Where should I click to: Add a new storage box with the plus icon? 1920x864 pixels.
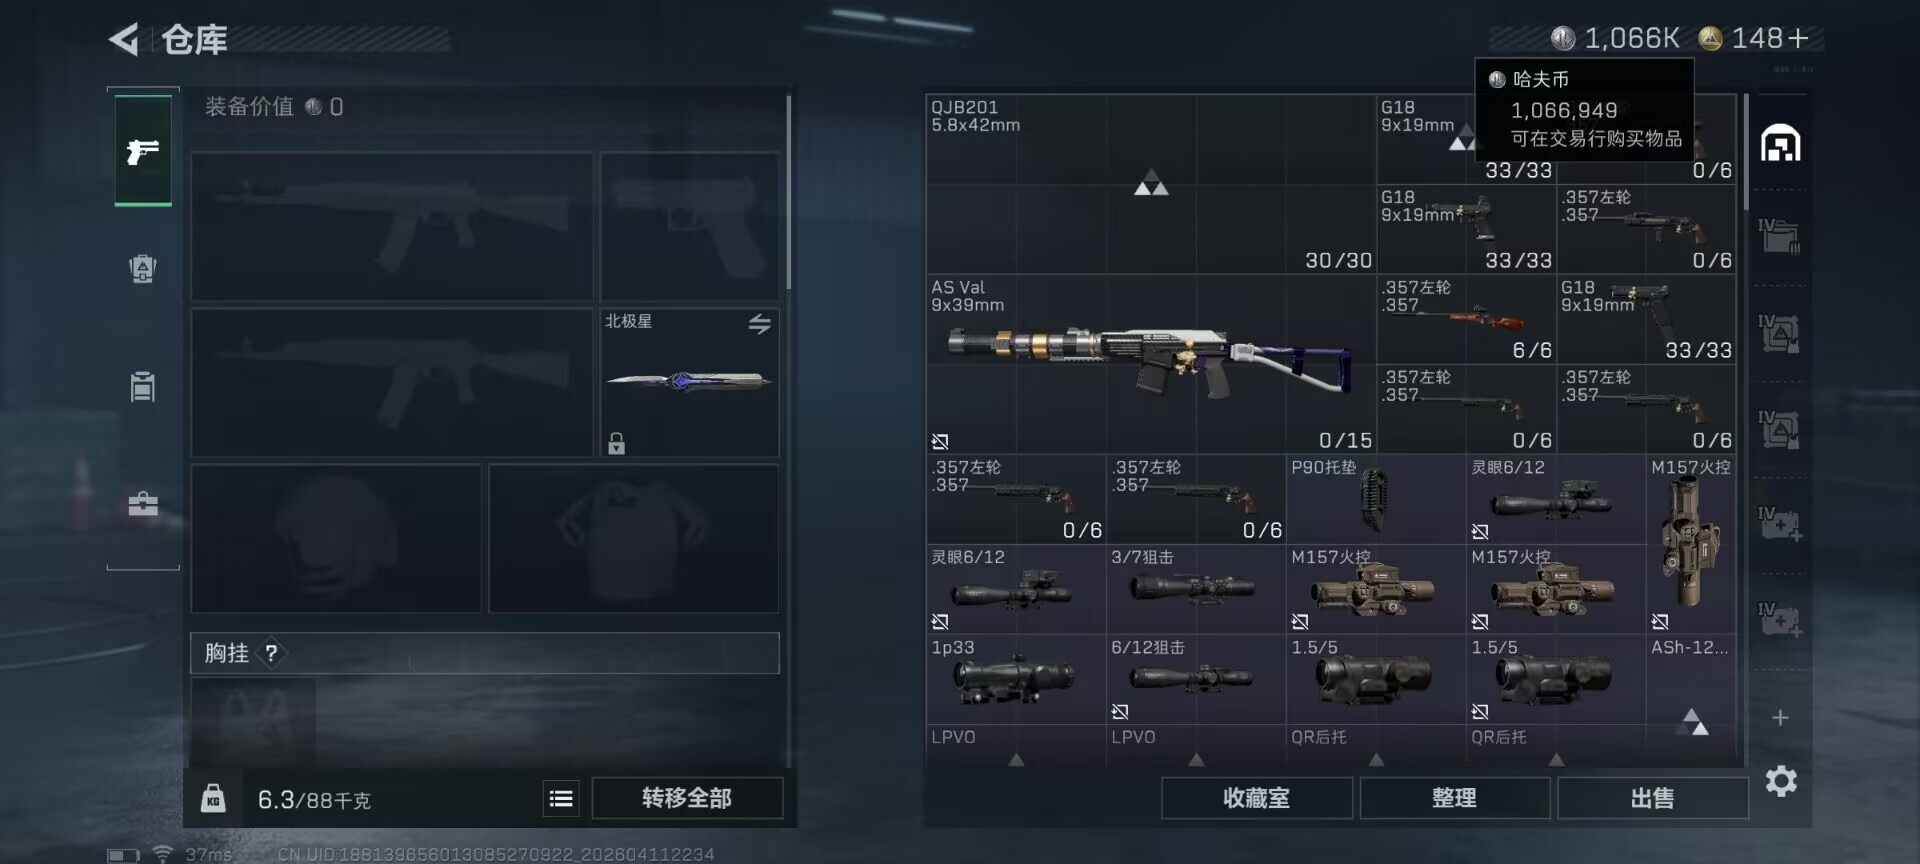pos(1780,717)
